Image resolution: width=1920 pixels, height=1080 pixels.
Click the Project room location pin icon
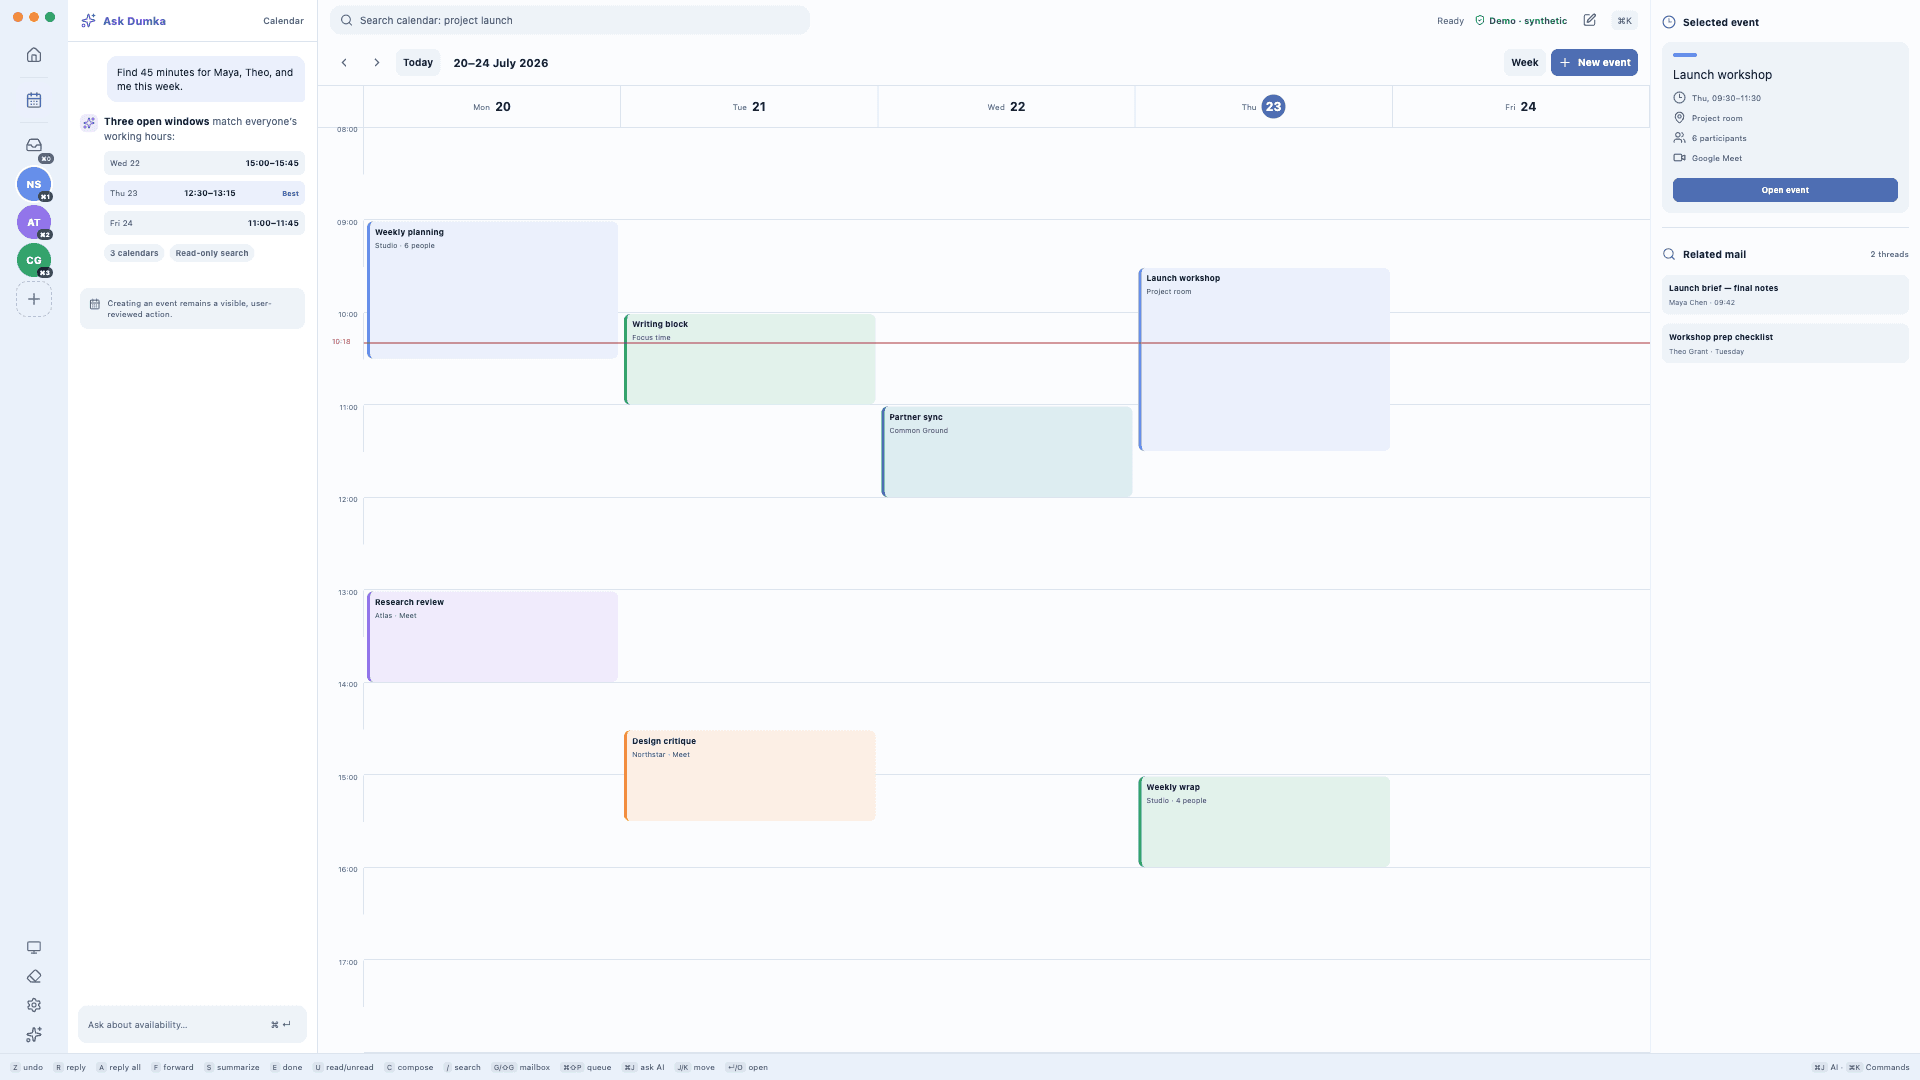pyautogui.click(x=1679, y=118)
